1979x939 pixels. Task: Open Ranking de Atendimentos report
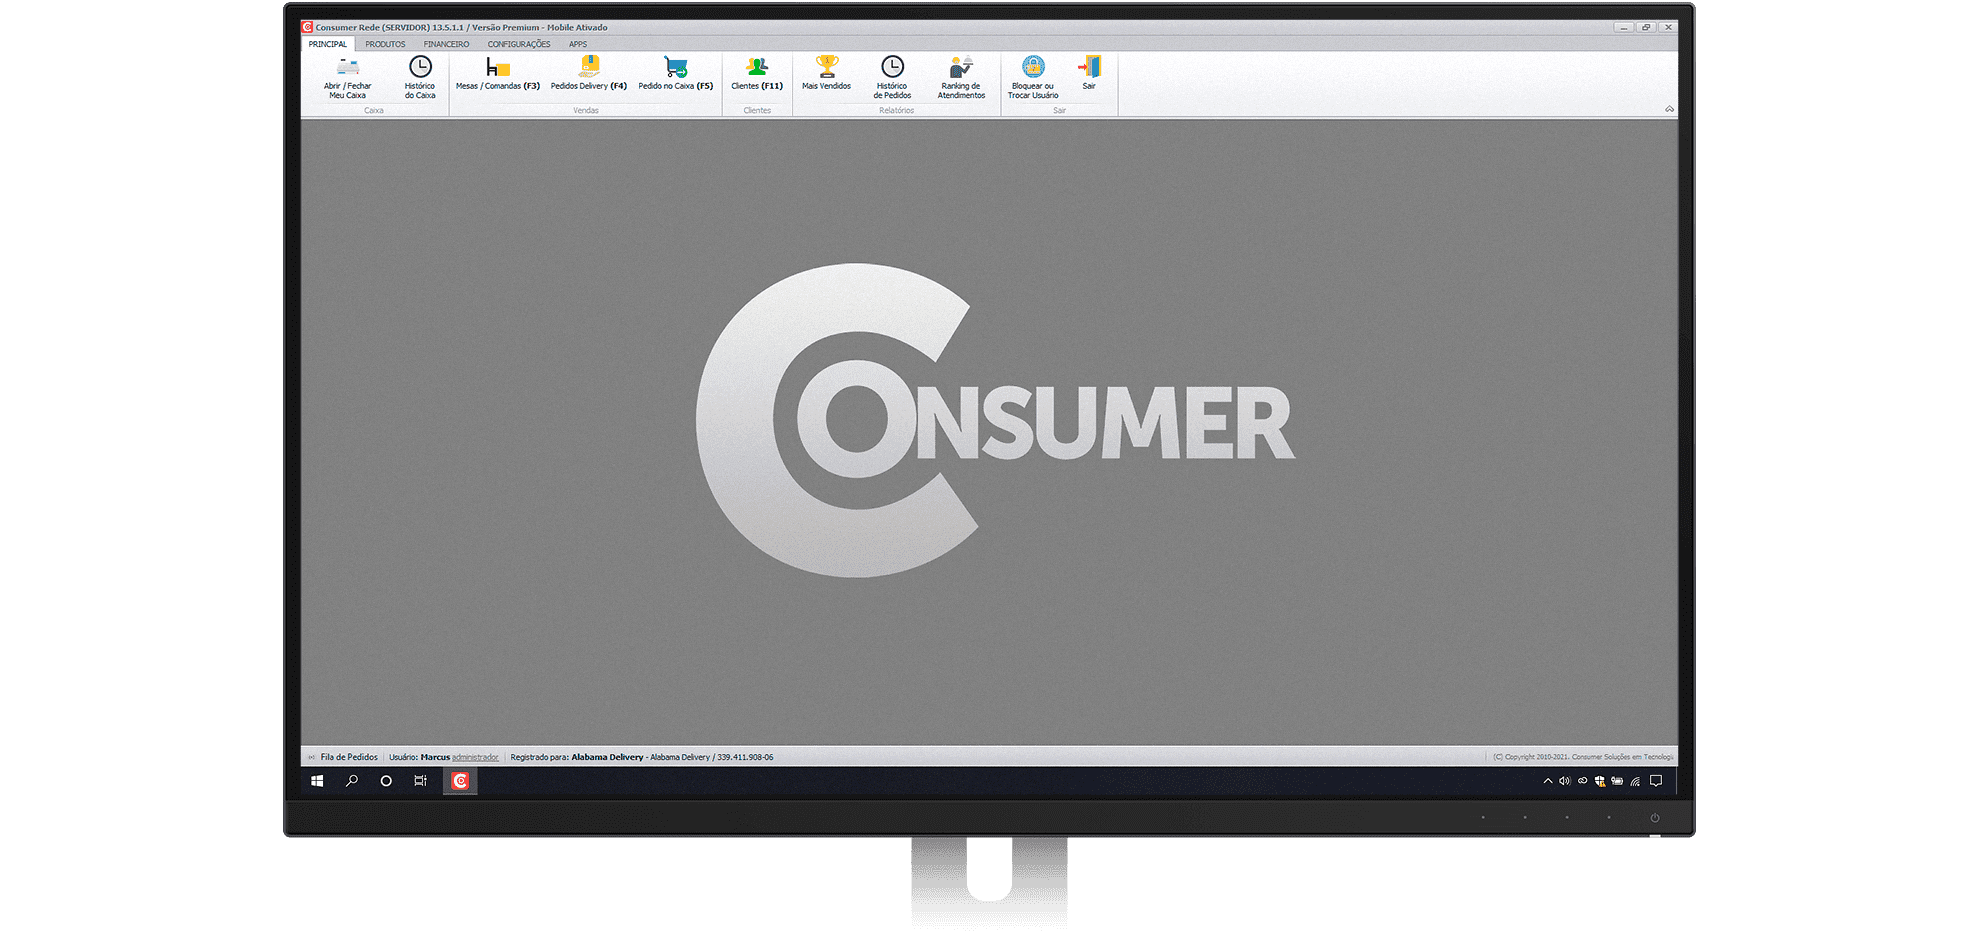point(961,77)
